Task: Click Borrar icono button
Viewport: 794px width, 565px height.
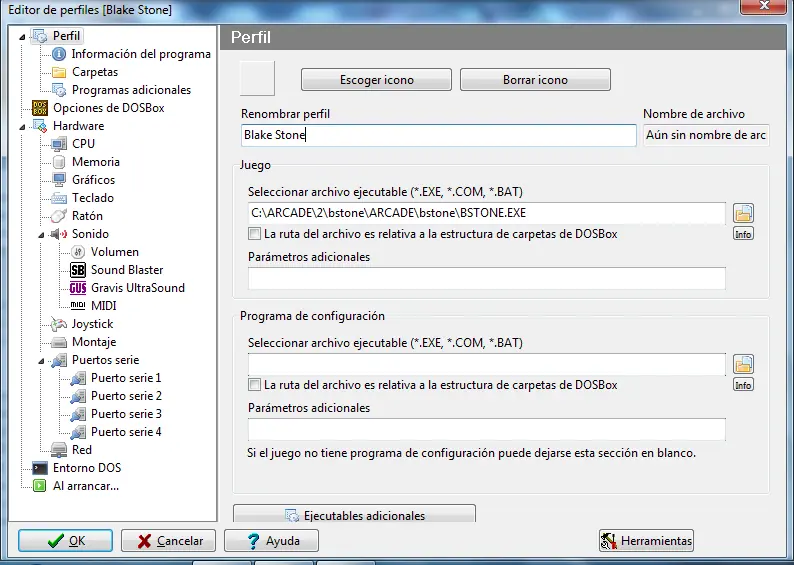Action: (x=535, y=80)
